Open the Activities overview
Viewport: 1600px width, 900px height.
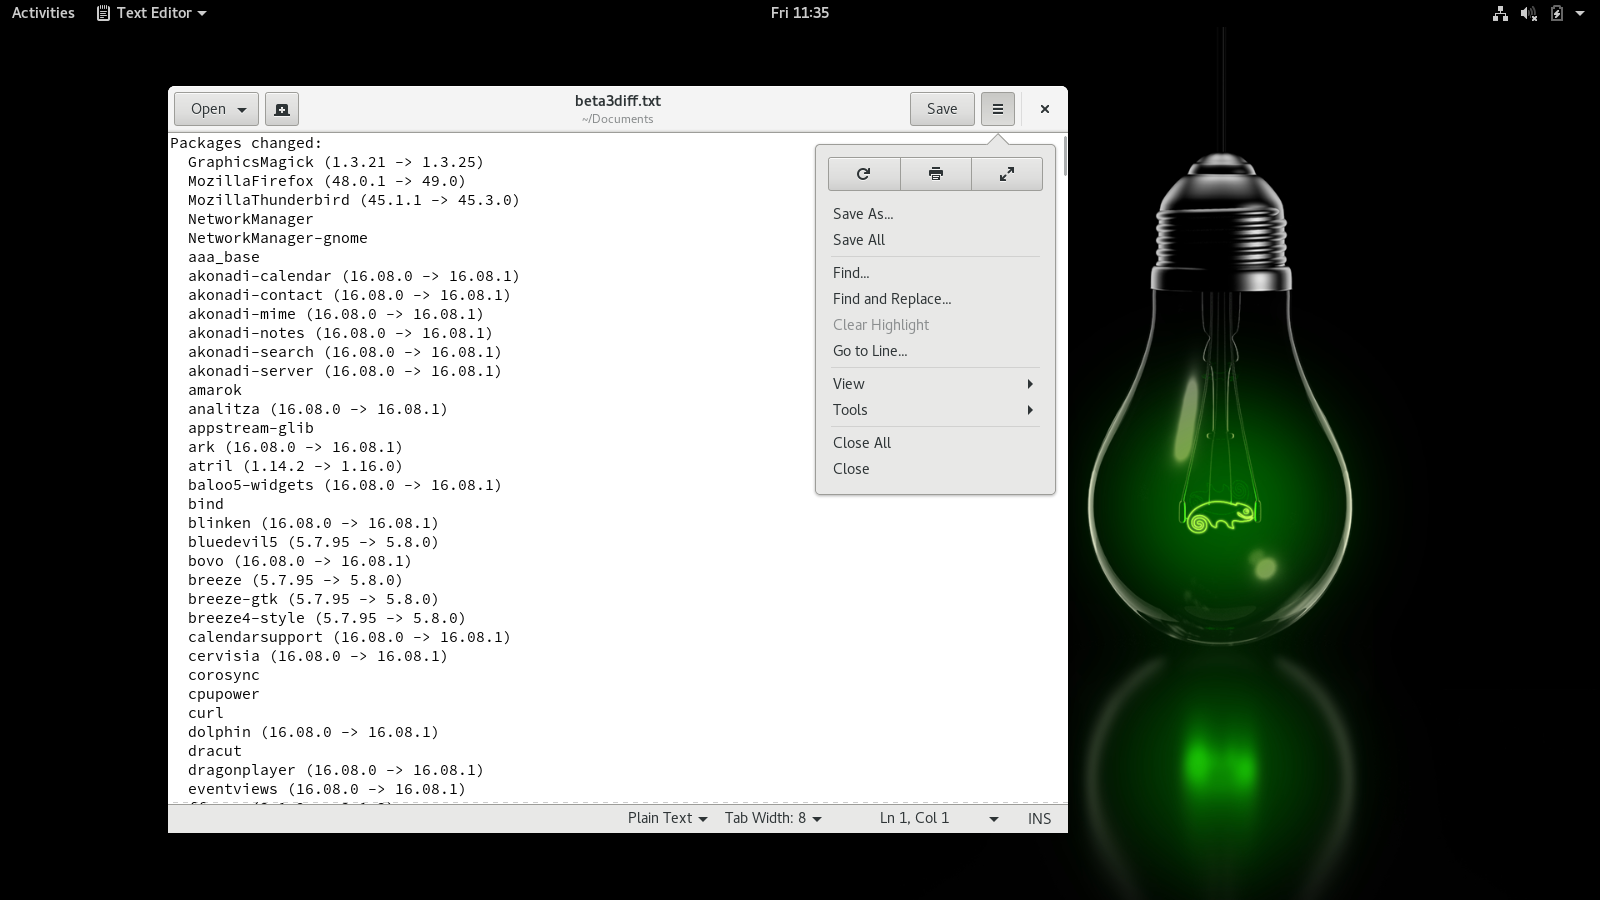[43, 13]
